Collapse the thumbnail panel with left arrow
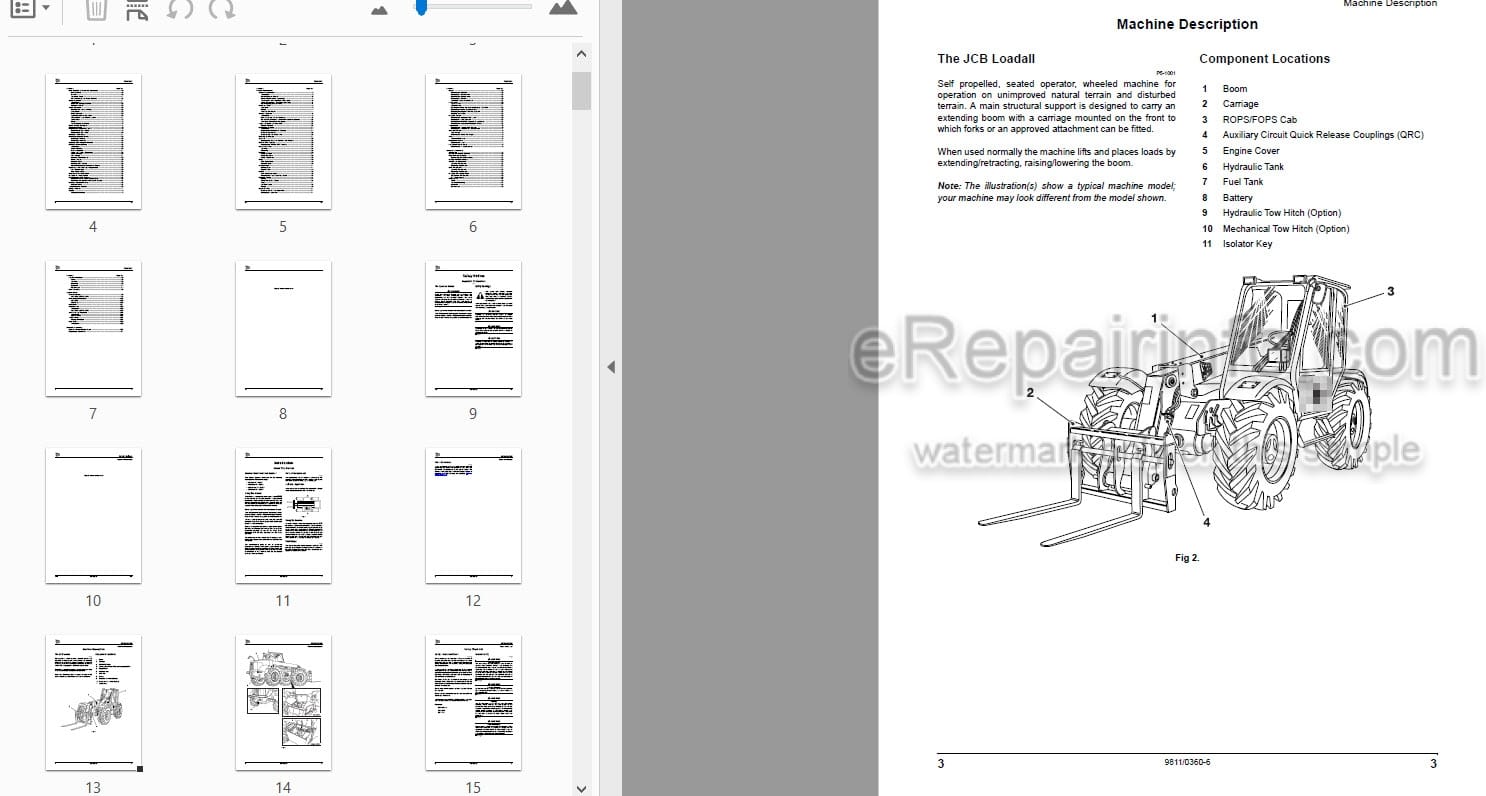 click(610, 367)
